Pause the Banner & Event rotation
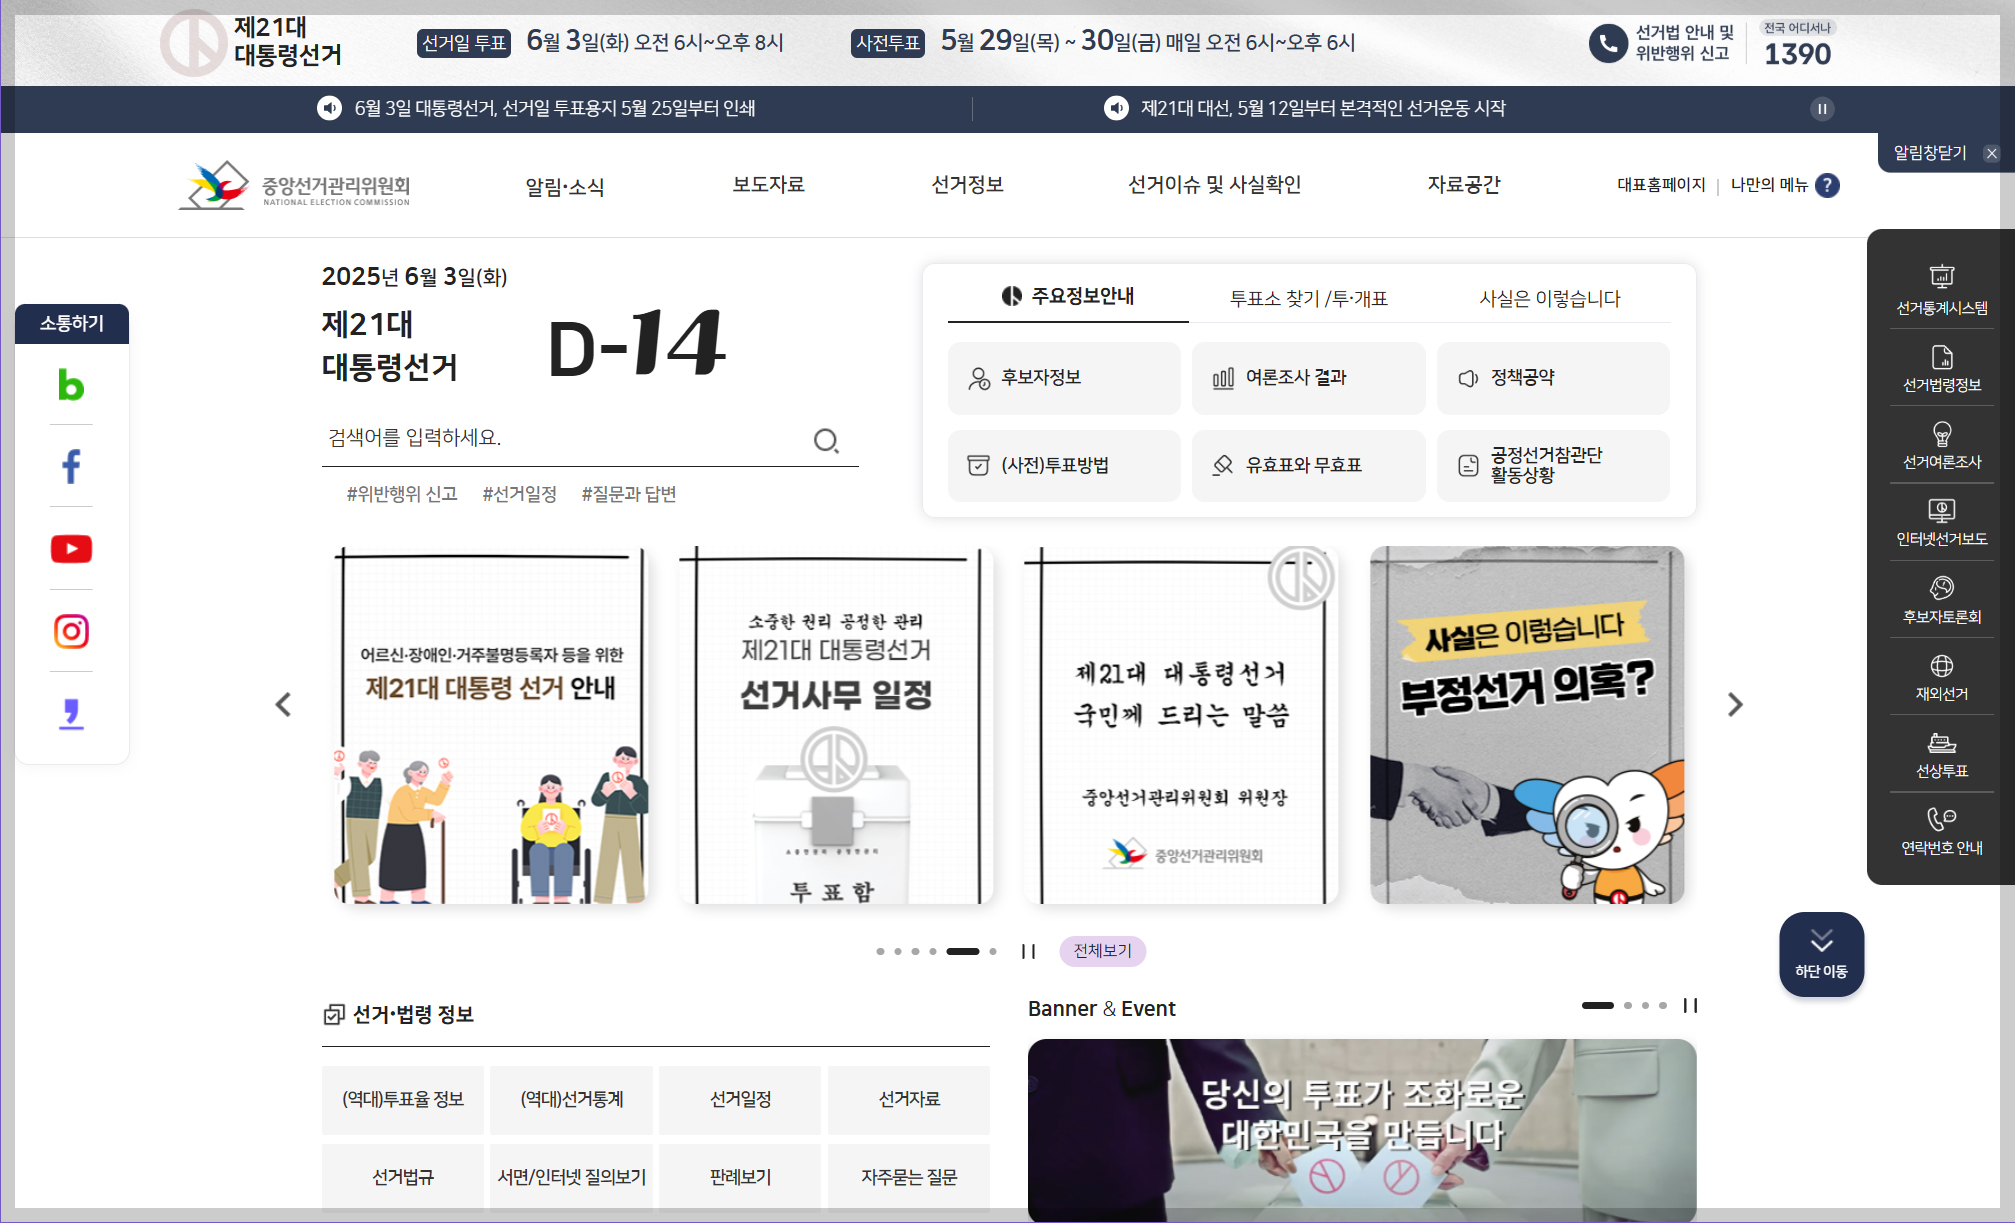 [x=1691, y=1005]
